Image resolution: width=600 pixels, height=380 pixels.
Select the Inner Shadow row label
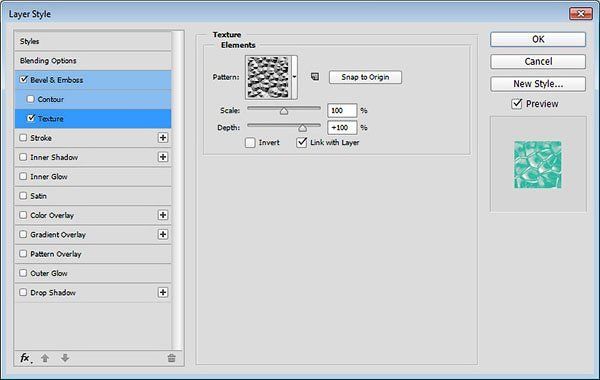(54, 157)
